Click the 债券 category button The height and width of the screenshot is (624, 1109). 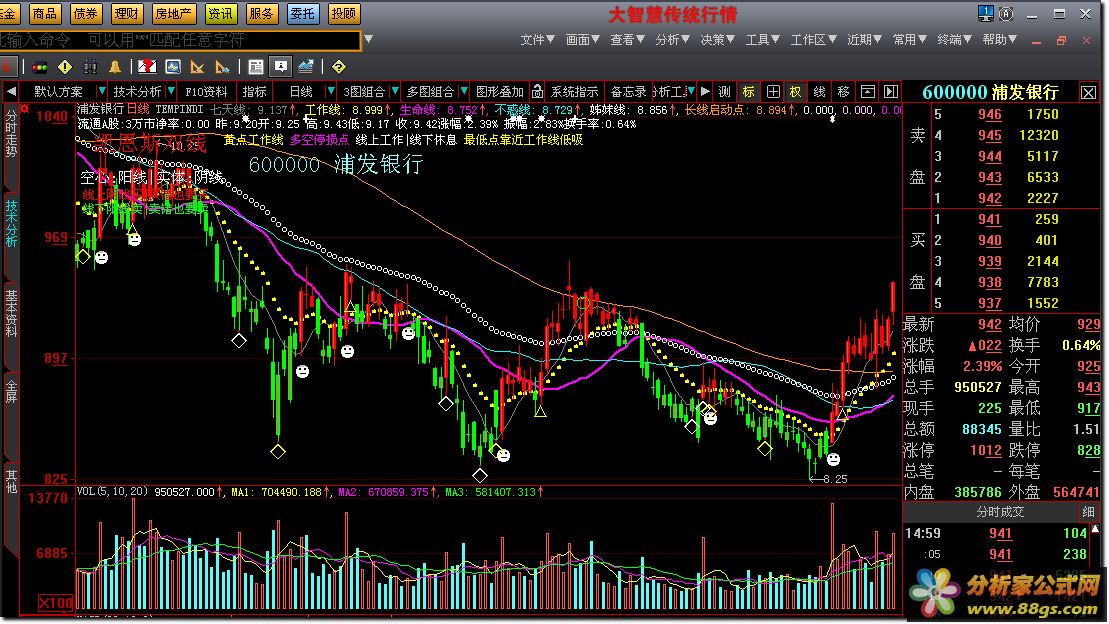pyautogui.click(x=86, y=13)
